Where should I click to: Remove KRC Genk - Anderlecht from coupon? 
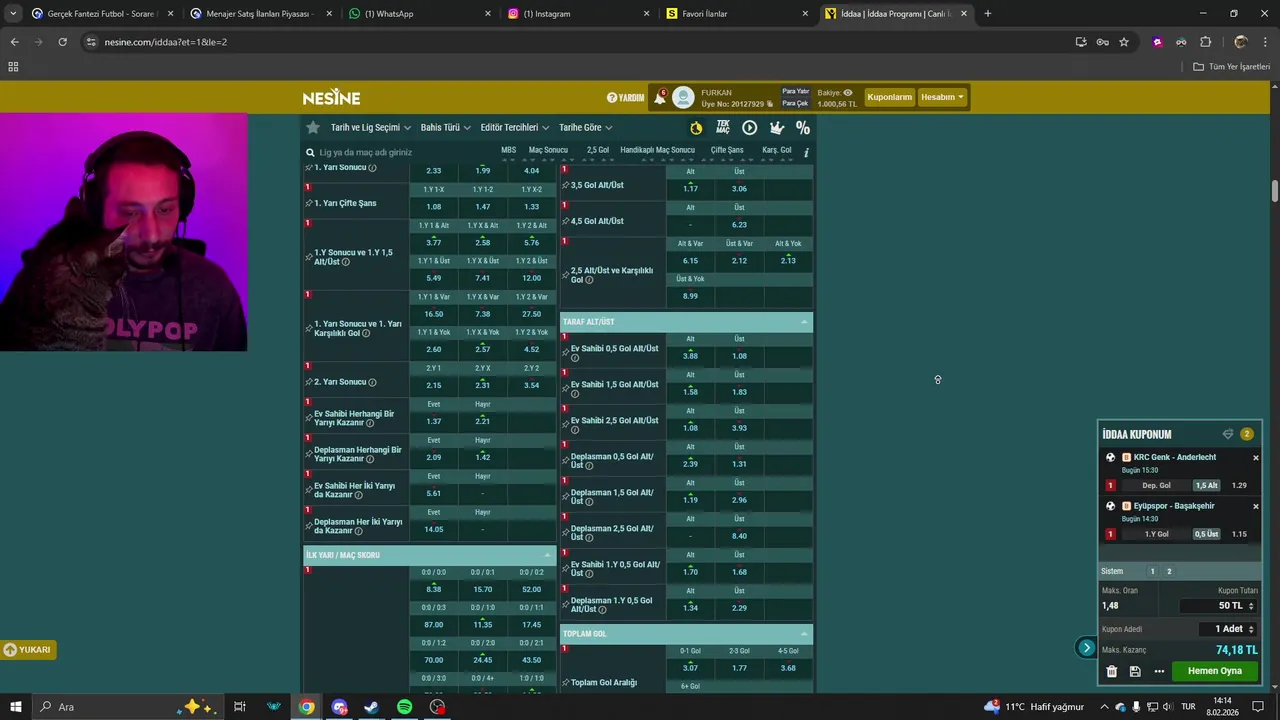pos(1256,458)
